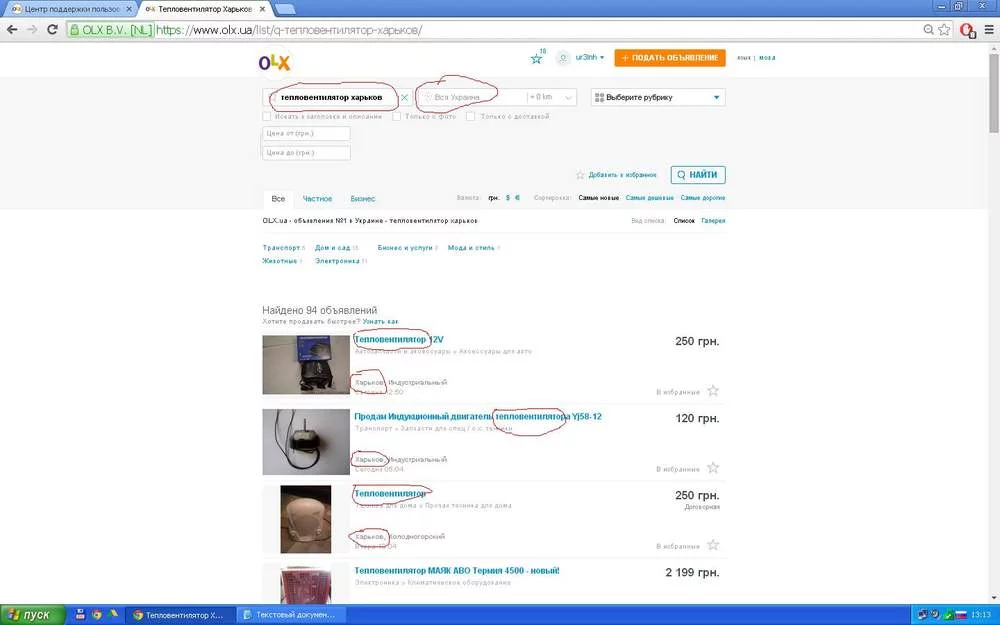Viewport: 1000px width, 625px height.
Task: Switch currency to грн.
Action: [x=494, y=198]
